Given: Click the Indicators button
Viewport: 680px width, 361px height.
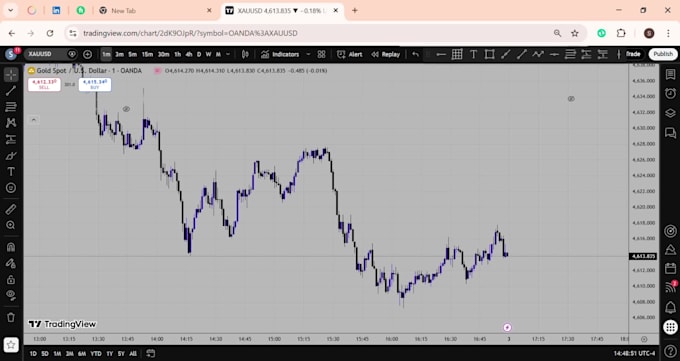Looking at the screenshot, I should pyautogui.click(x=281, y=54).
